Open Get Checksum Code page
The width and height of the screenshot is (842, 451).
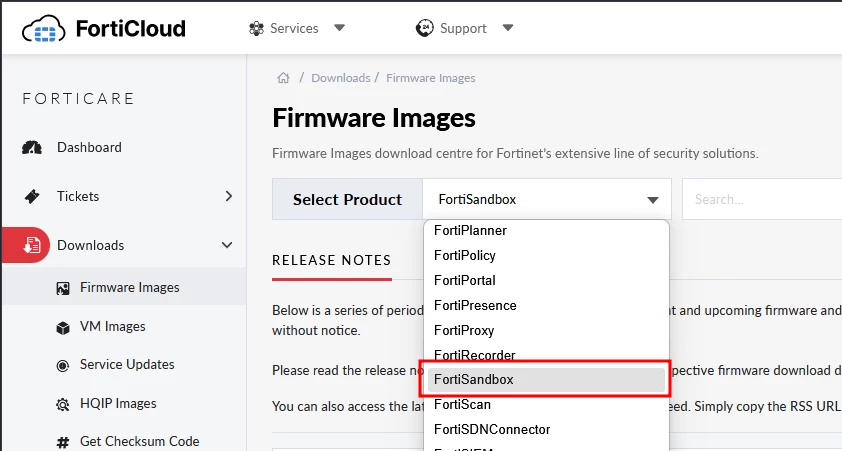coord(140,441)
